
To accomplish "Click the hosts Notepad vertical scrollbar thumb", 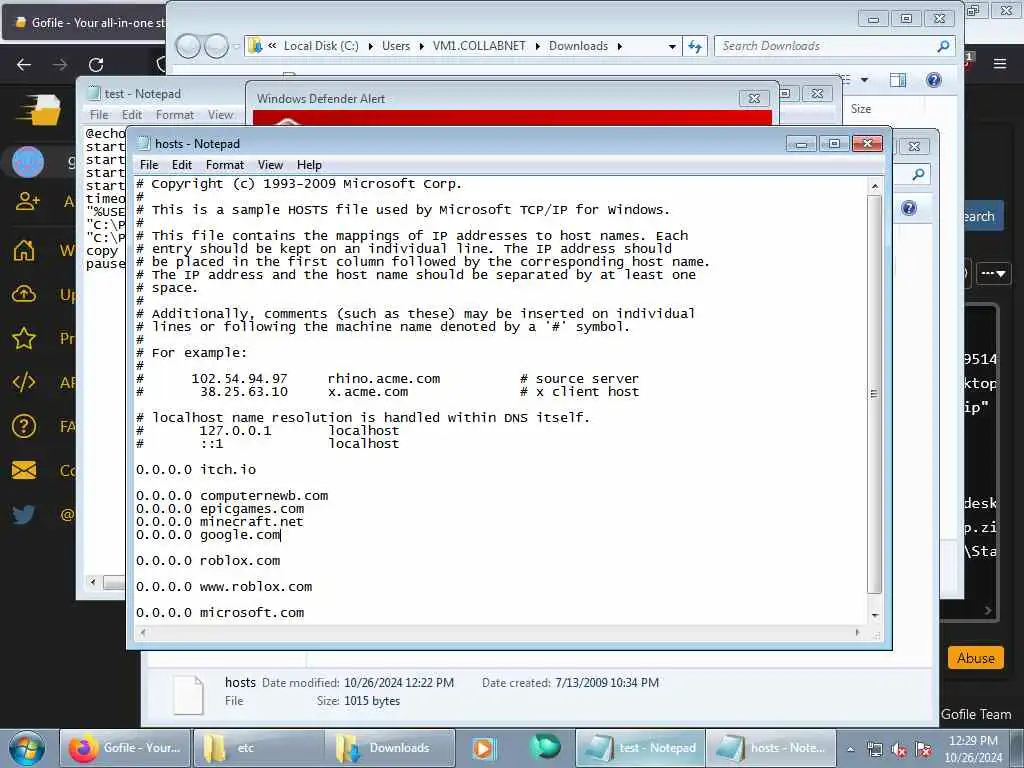I will point(874,394).
